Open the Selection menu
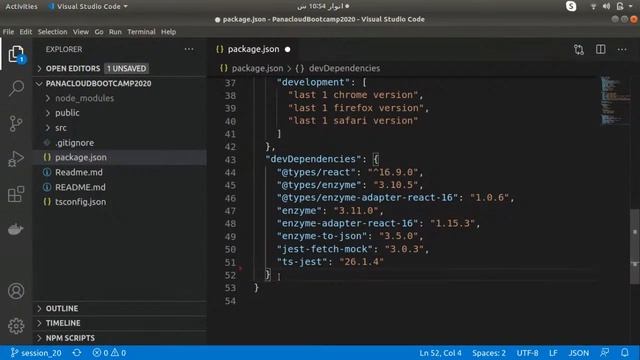Viewport: 640px width, 360px height. (52, 32)
